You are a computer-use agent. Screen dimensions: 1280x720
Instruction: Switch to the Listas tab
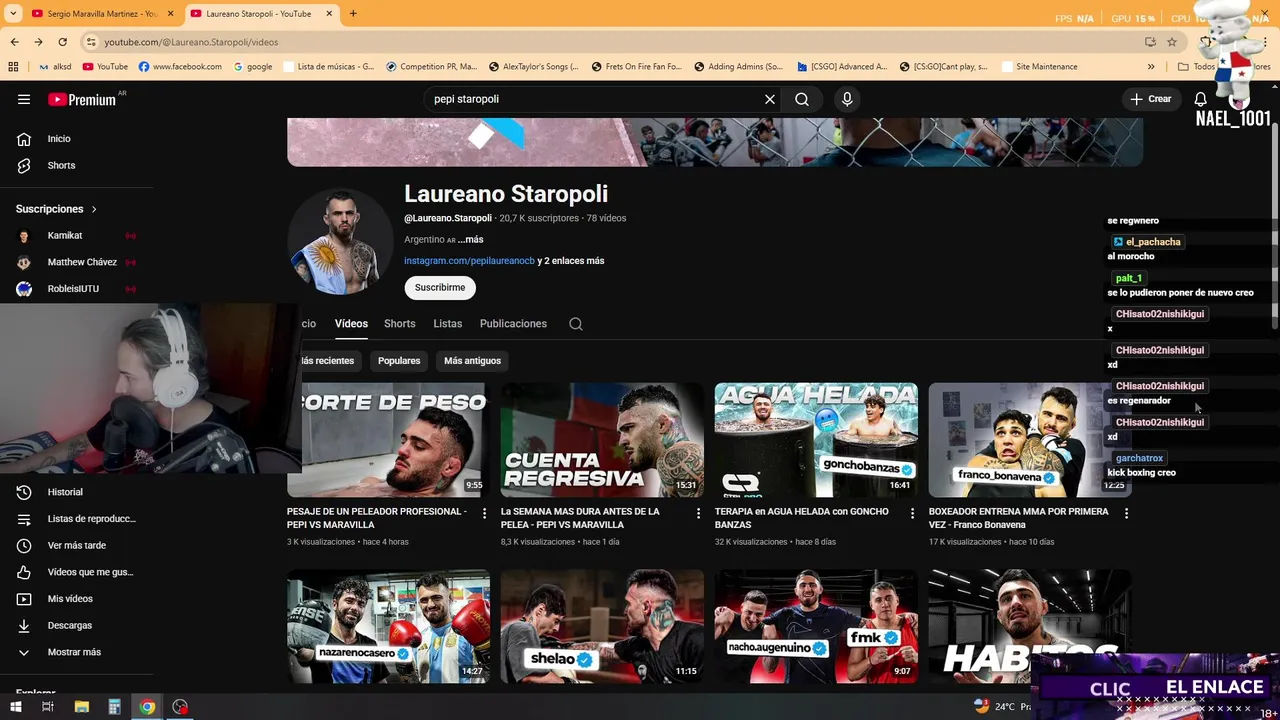(448, 324)
